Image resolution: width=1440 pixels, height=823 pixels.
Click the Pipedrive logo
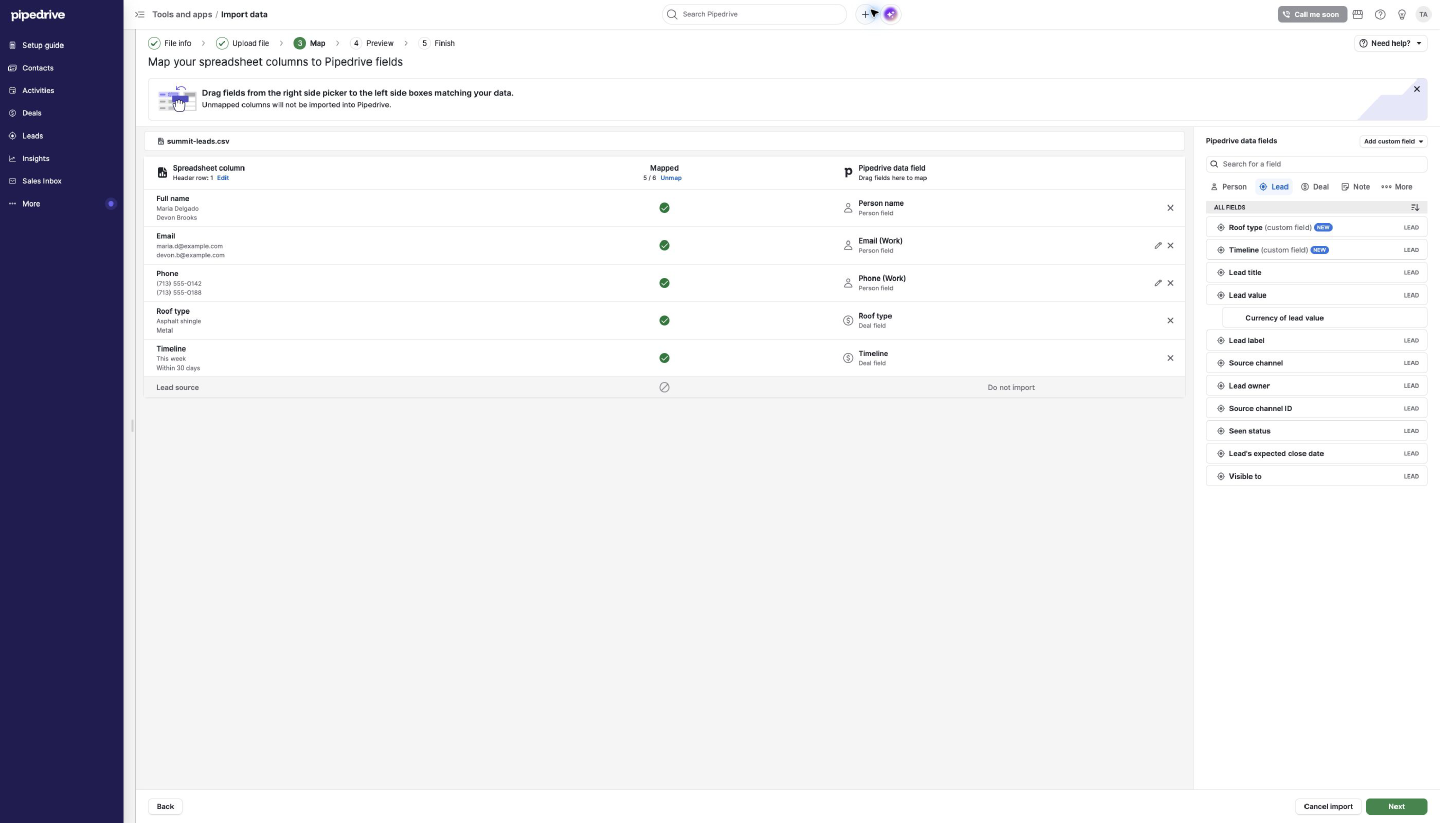38,15
